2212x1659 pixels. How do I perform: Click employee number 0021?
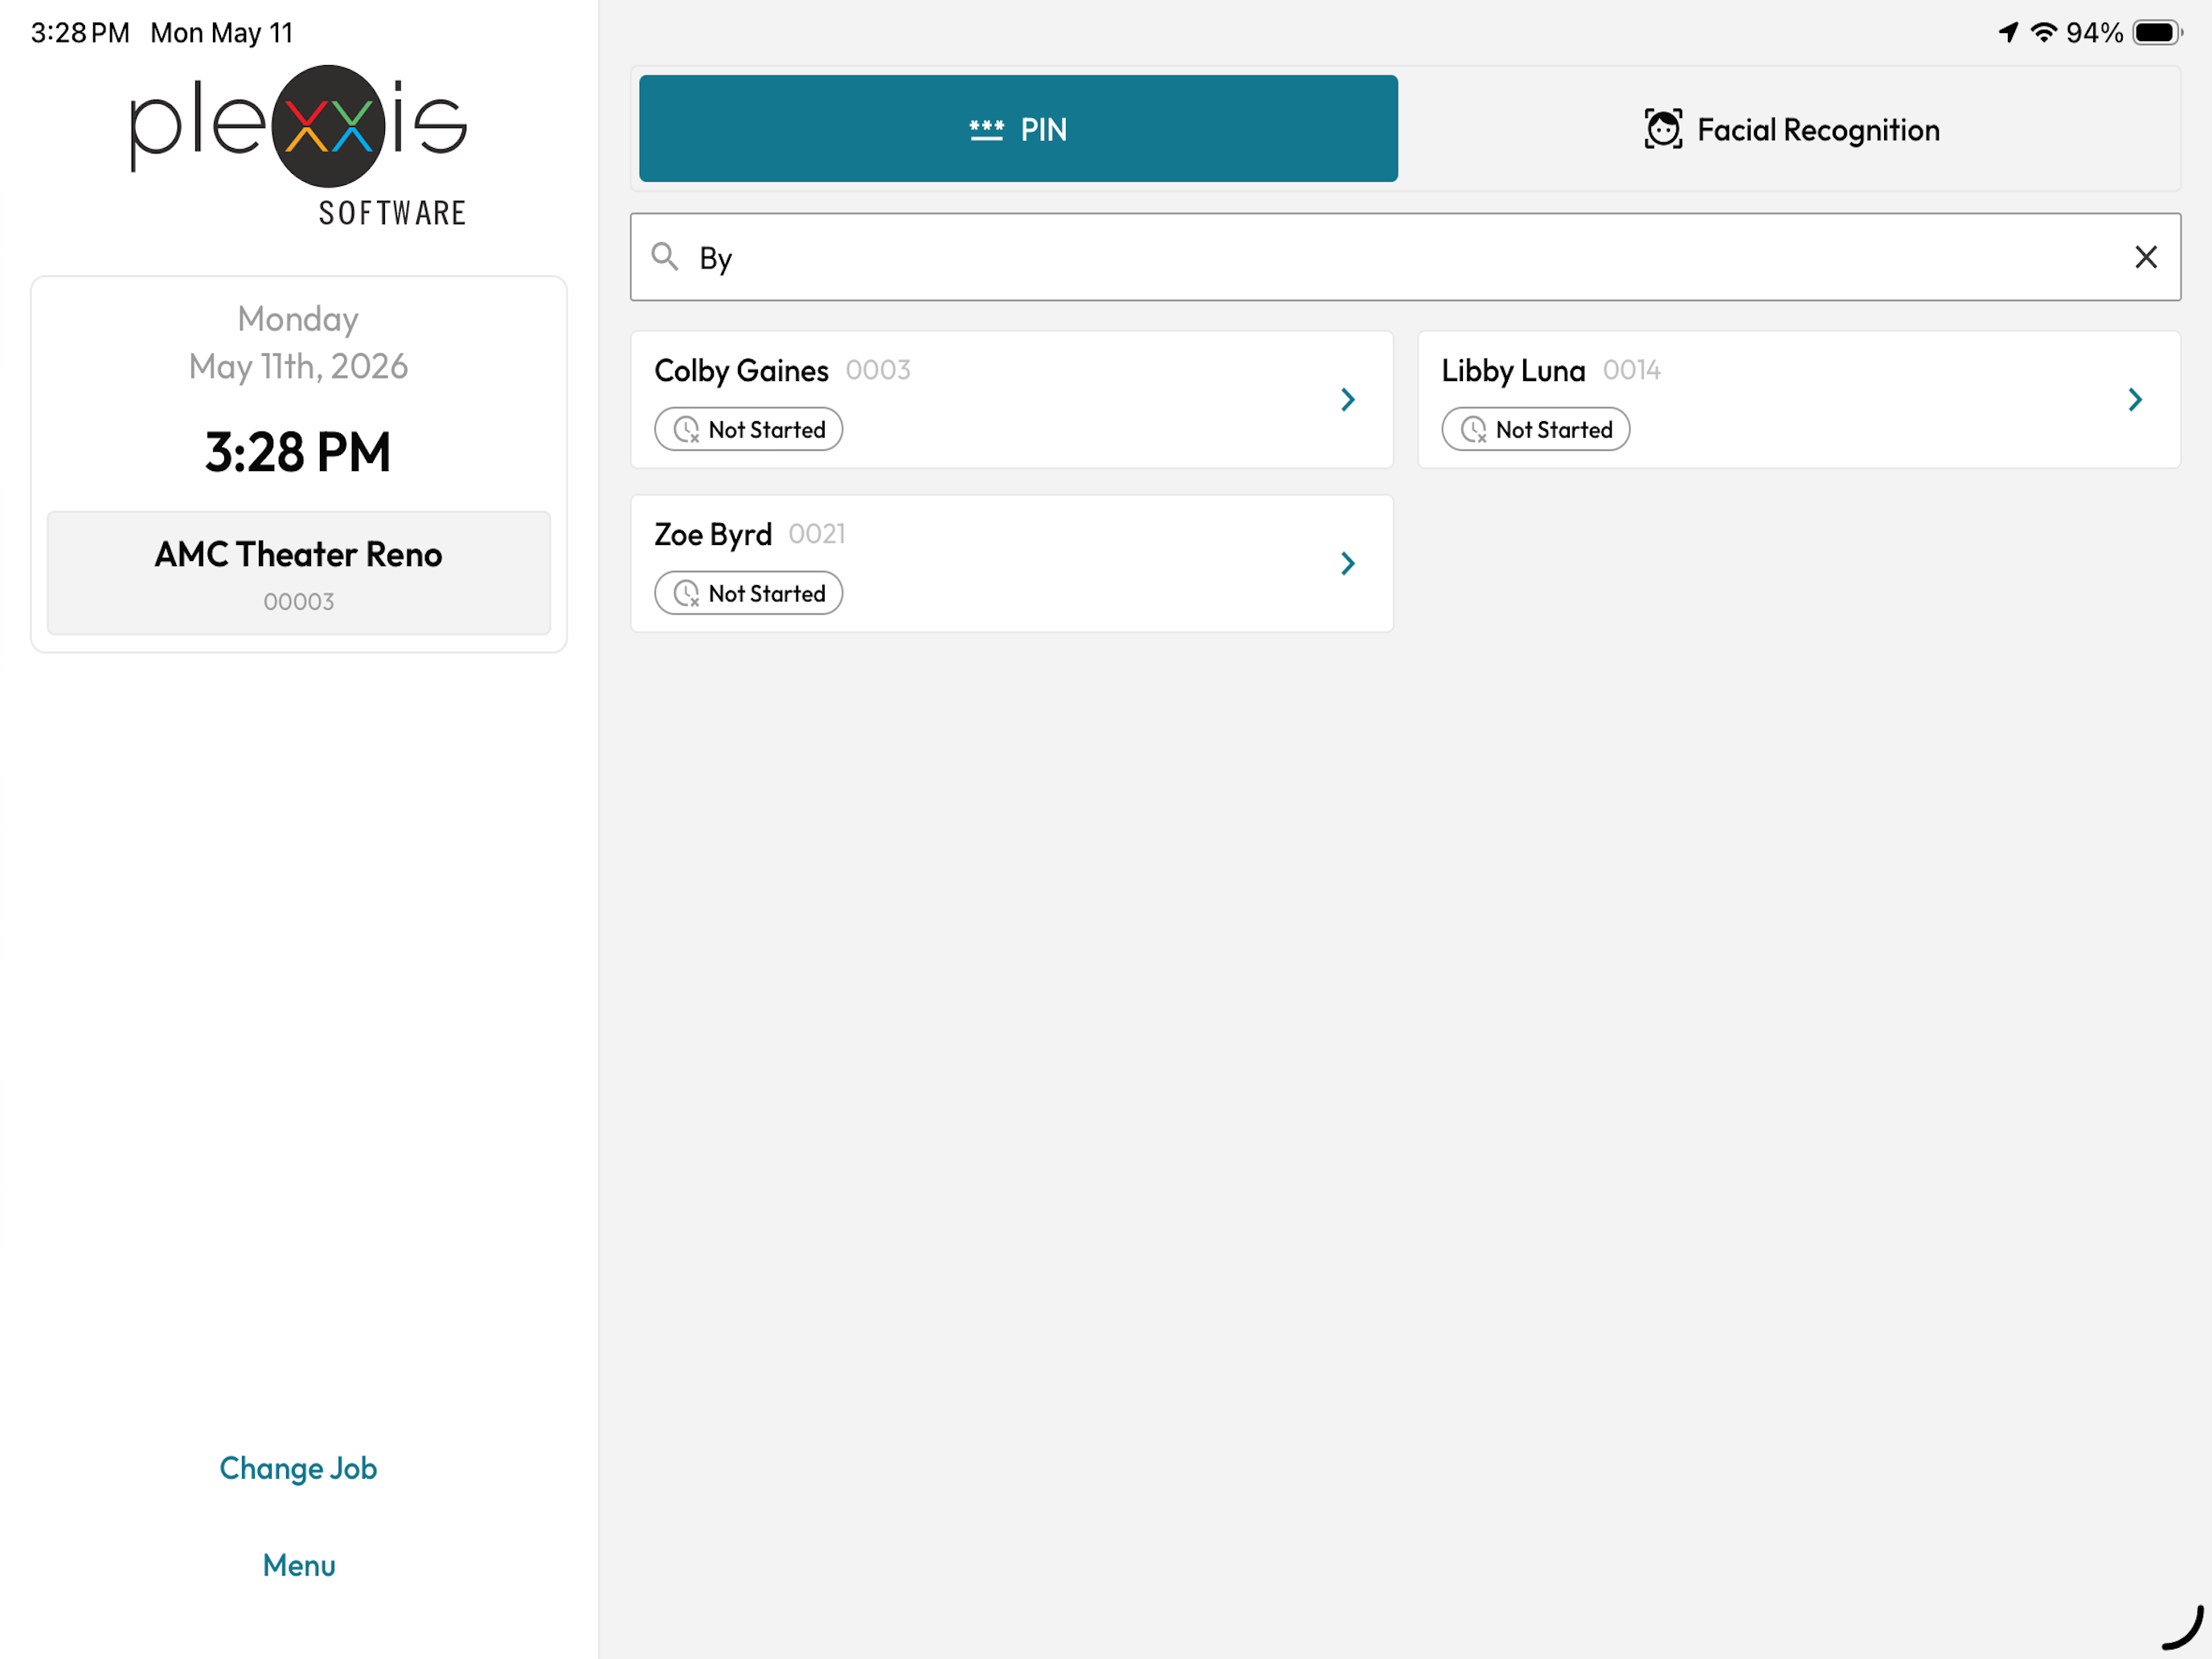817,535
